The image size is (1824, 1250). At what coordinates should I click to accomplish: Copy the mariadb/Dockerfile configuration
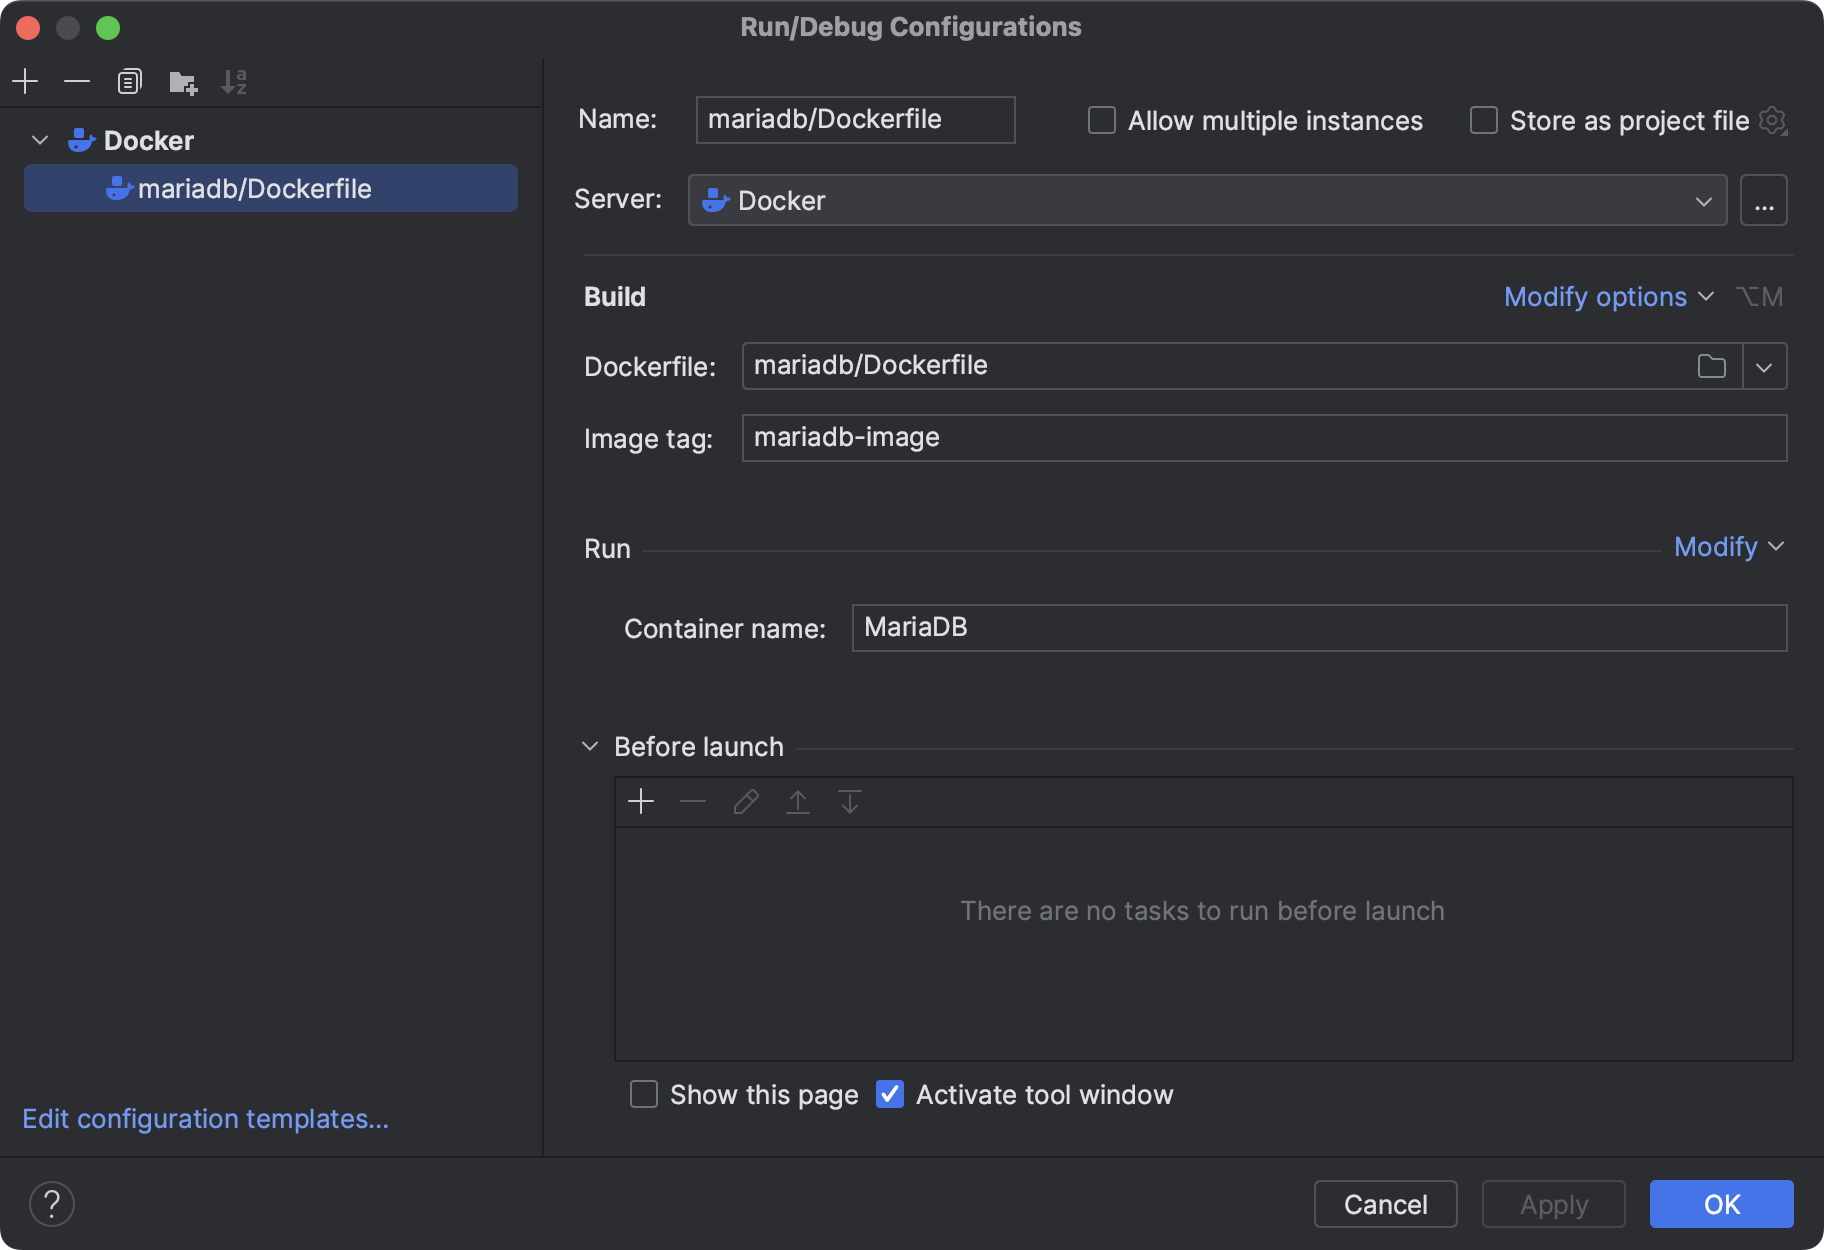point(129,81)
